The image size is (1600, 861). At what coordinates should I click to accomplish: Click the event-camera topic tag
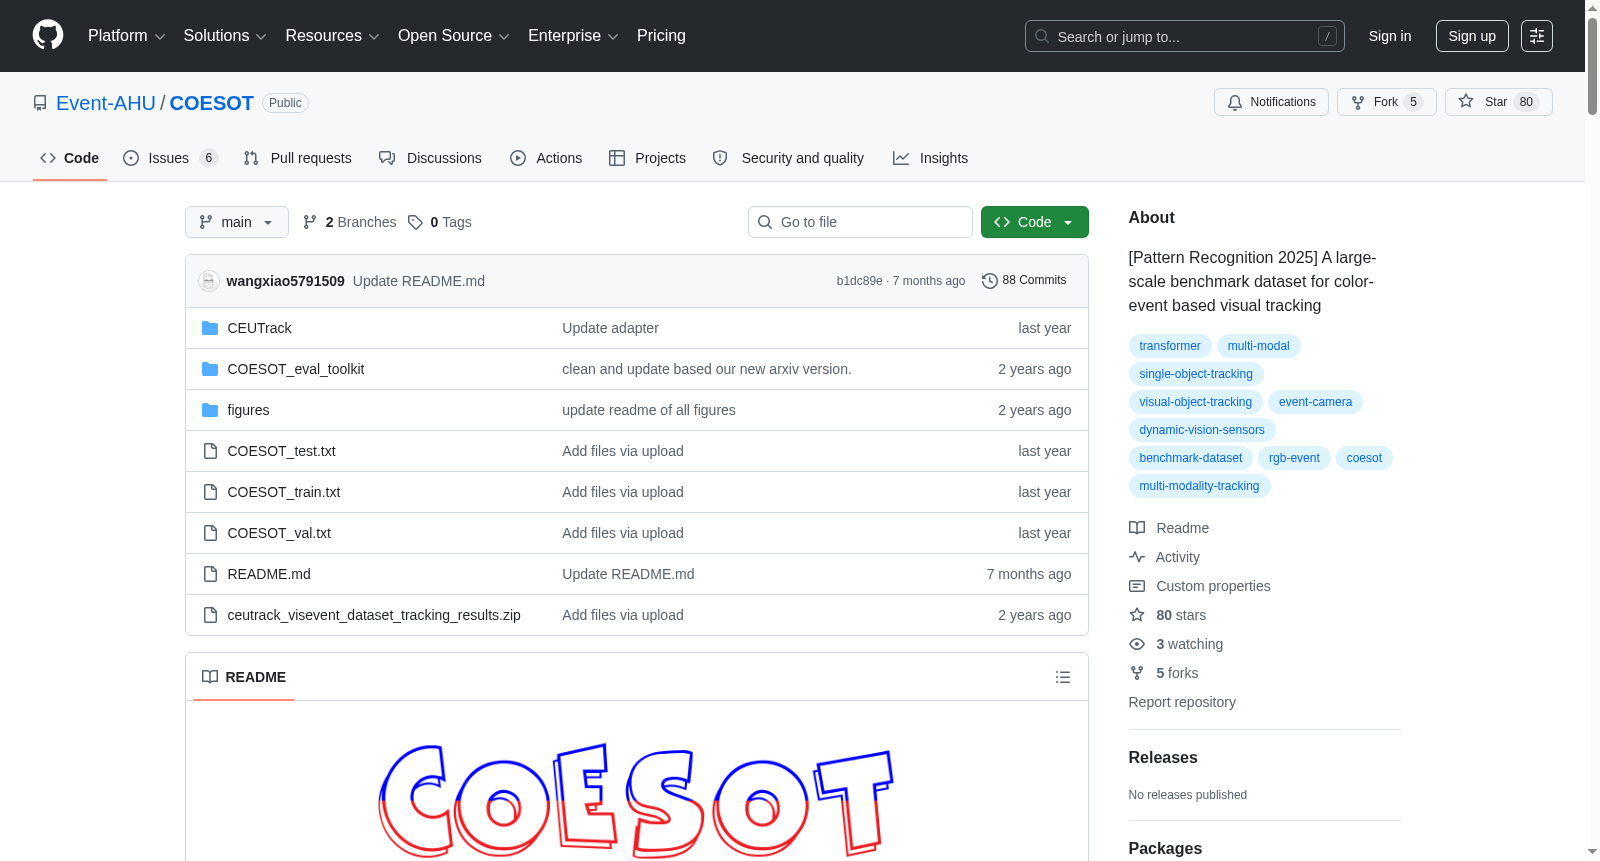(x=1315, y=402)
